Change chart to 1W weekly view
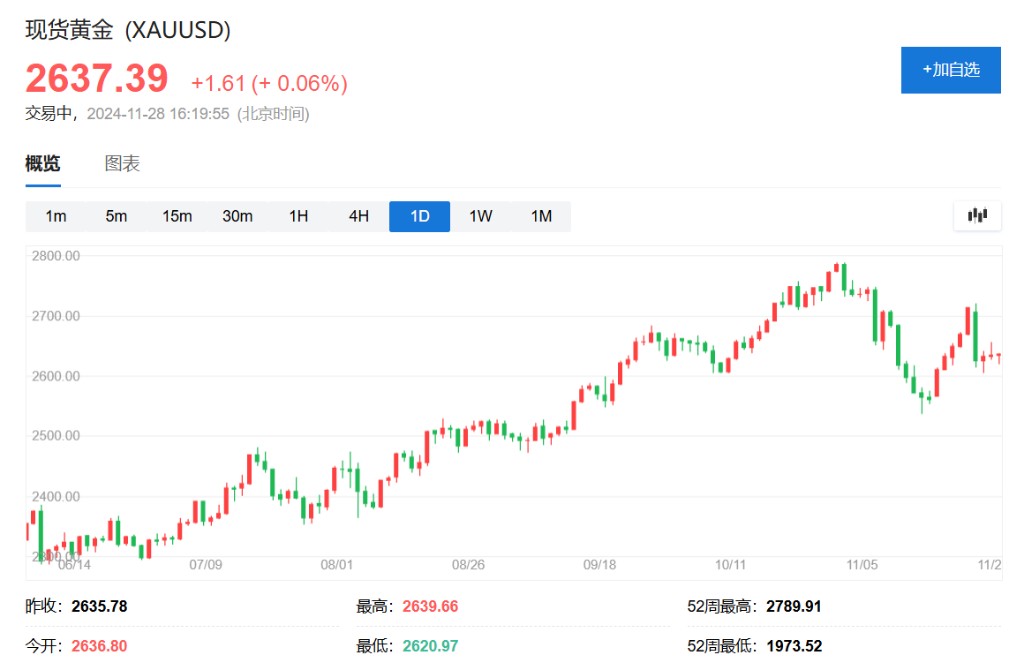The height and width of the screenshot is (665, 1024). click(481, 216)
